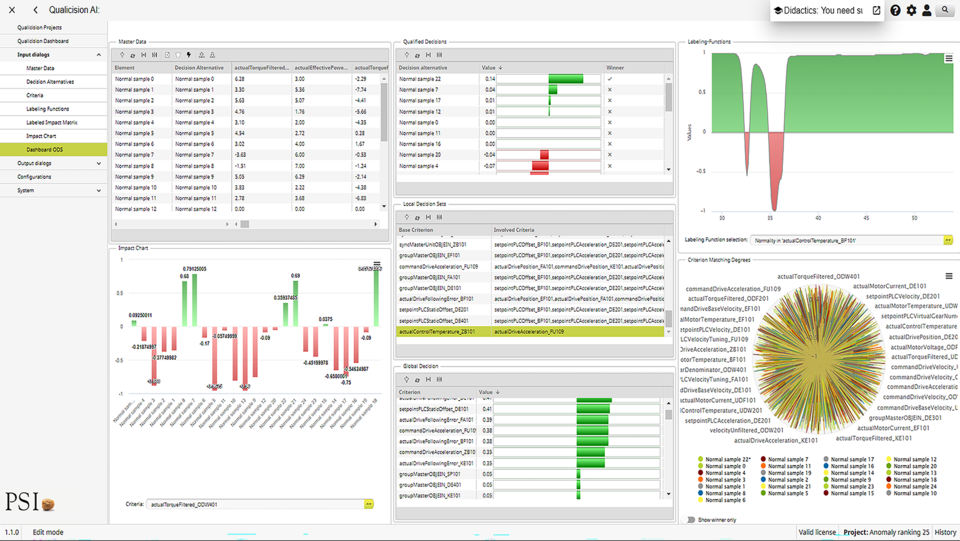Open Didactics message in external window

tap(876, 10)
